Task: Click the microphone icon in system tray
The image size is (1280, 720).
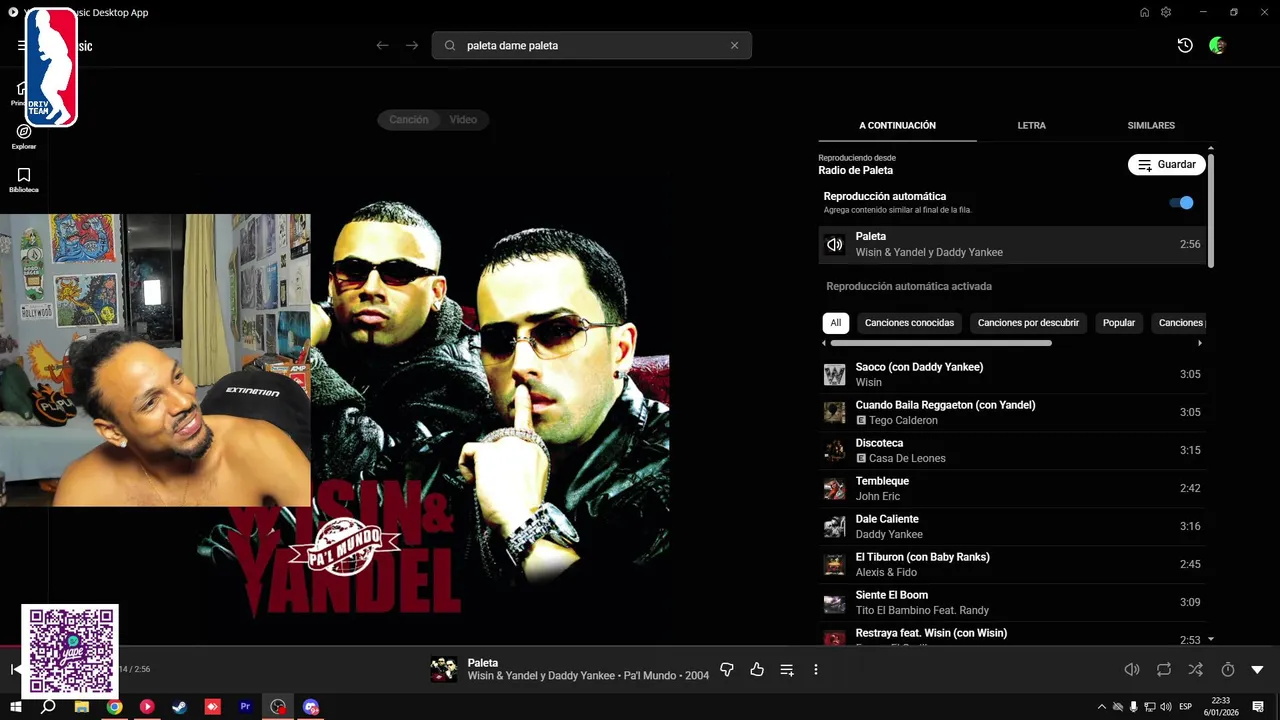Action: point(1133,706)
